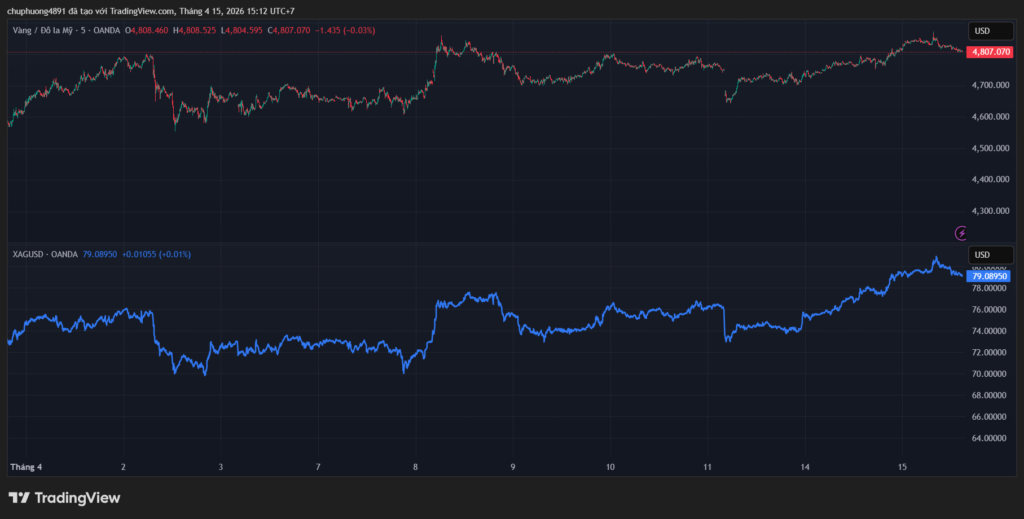Open the USD currency selector on the gold pane
1024x519 pixels.
pyautogui.click(x=983, y=31)
